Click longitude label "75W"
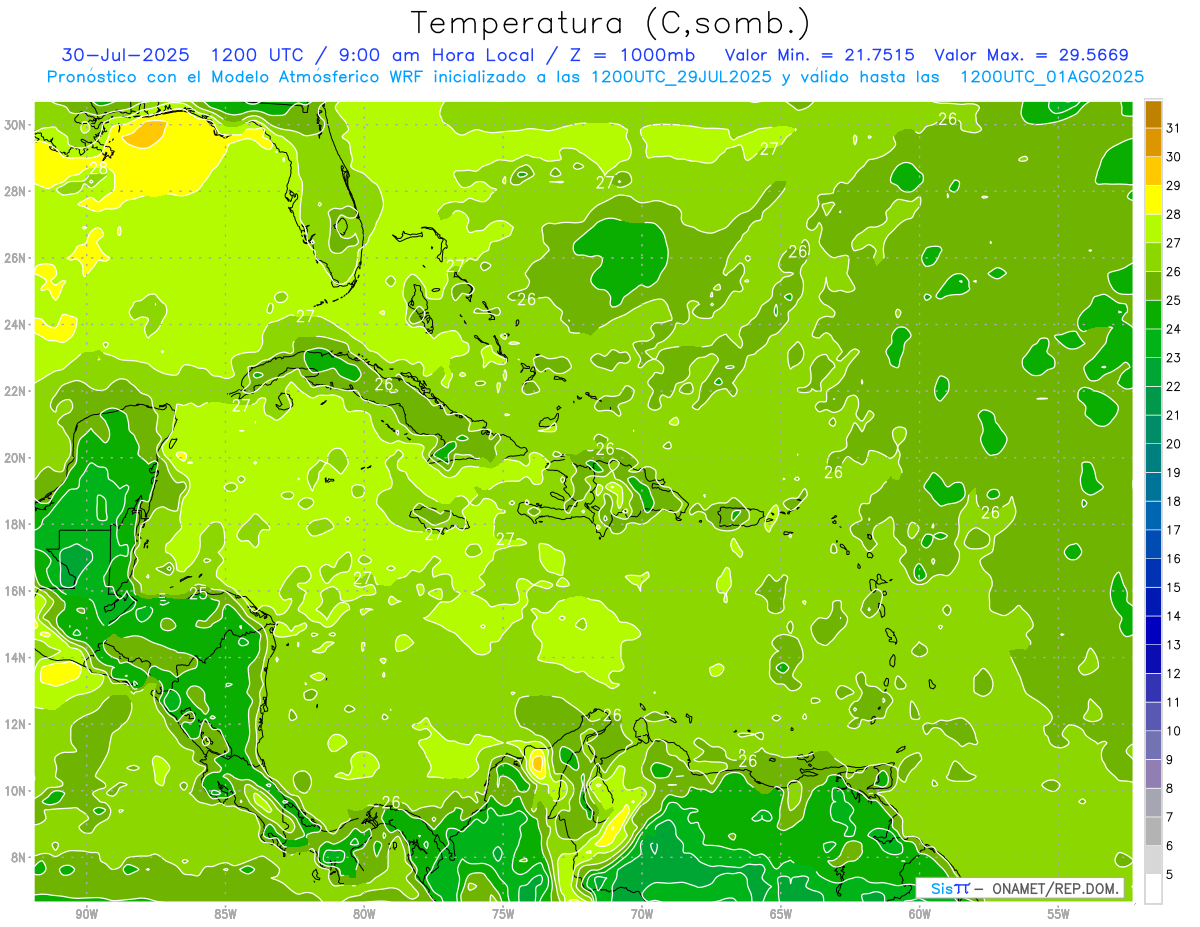The image size is (1200, 927). pyautogui.click(x=503, y=914)
